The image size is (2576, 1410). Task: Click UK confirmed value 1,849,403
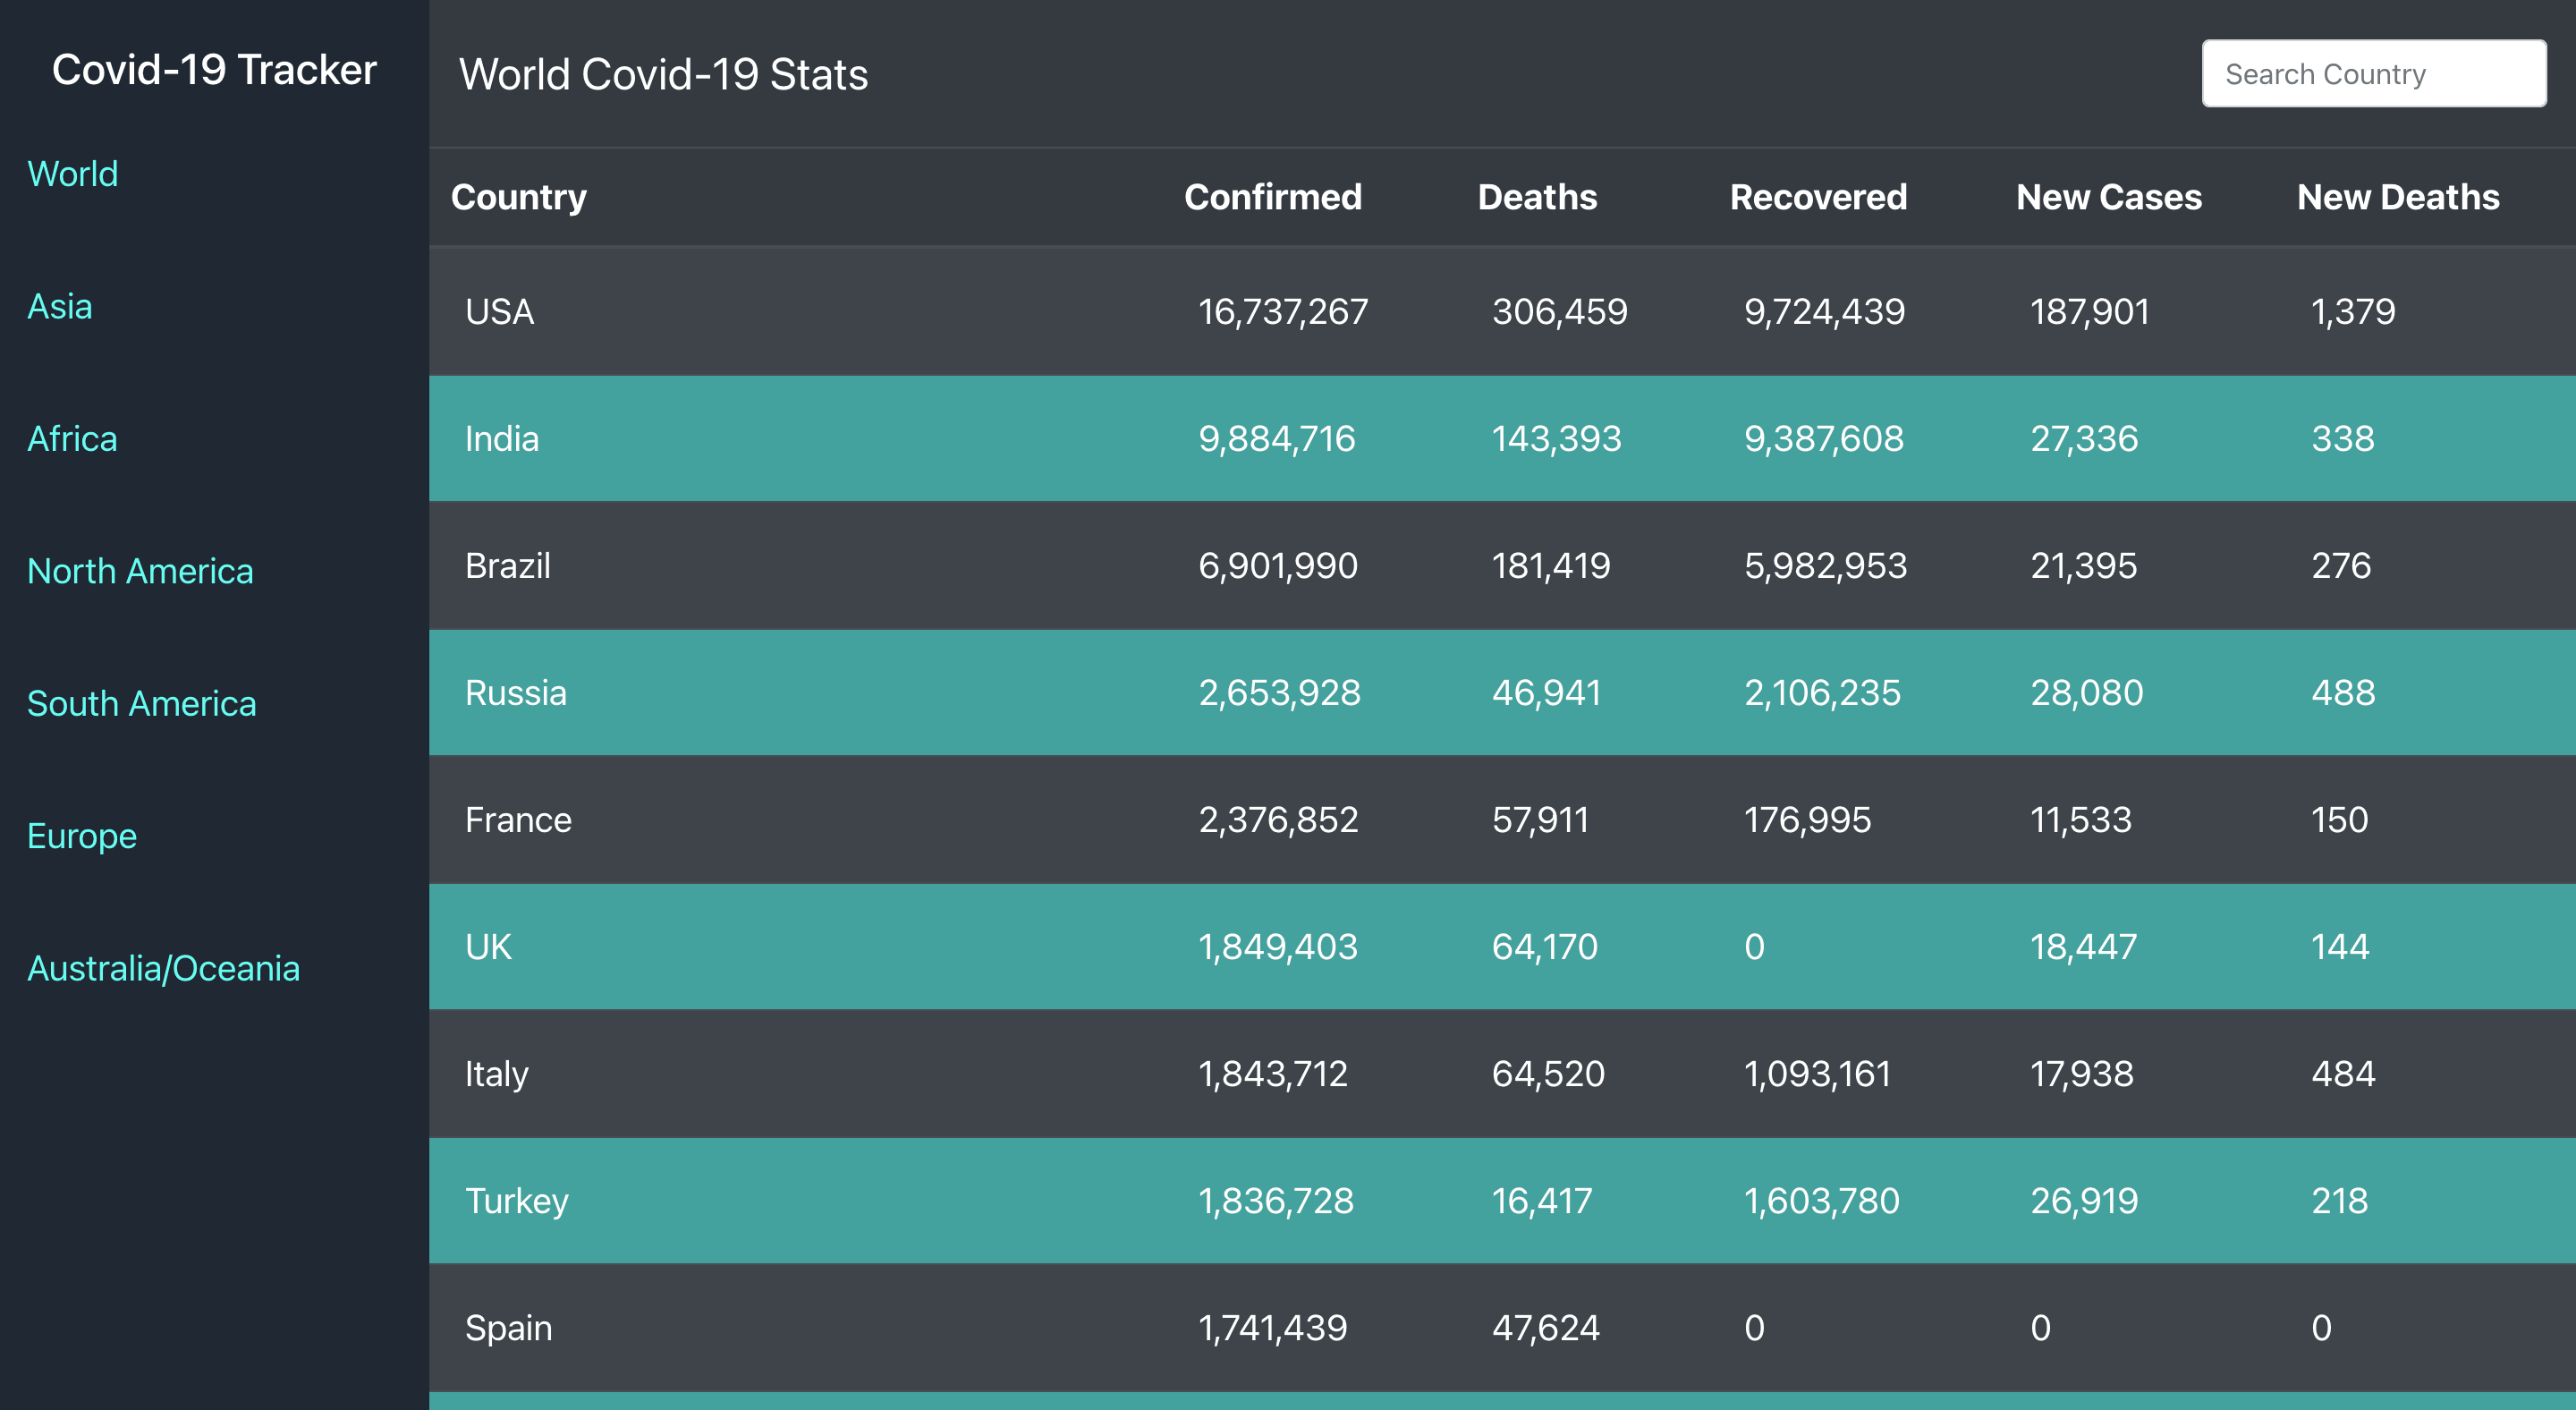[x=1278, y=947]
